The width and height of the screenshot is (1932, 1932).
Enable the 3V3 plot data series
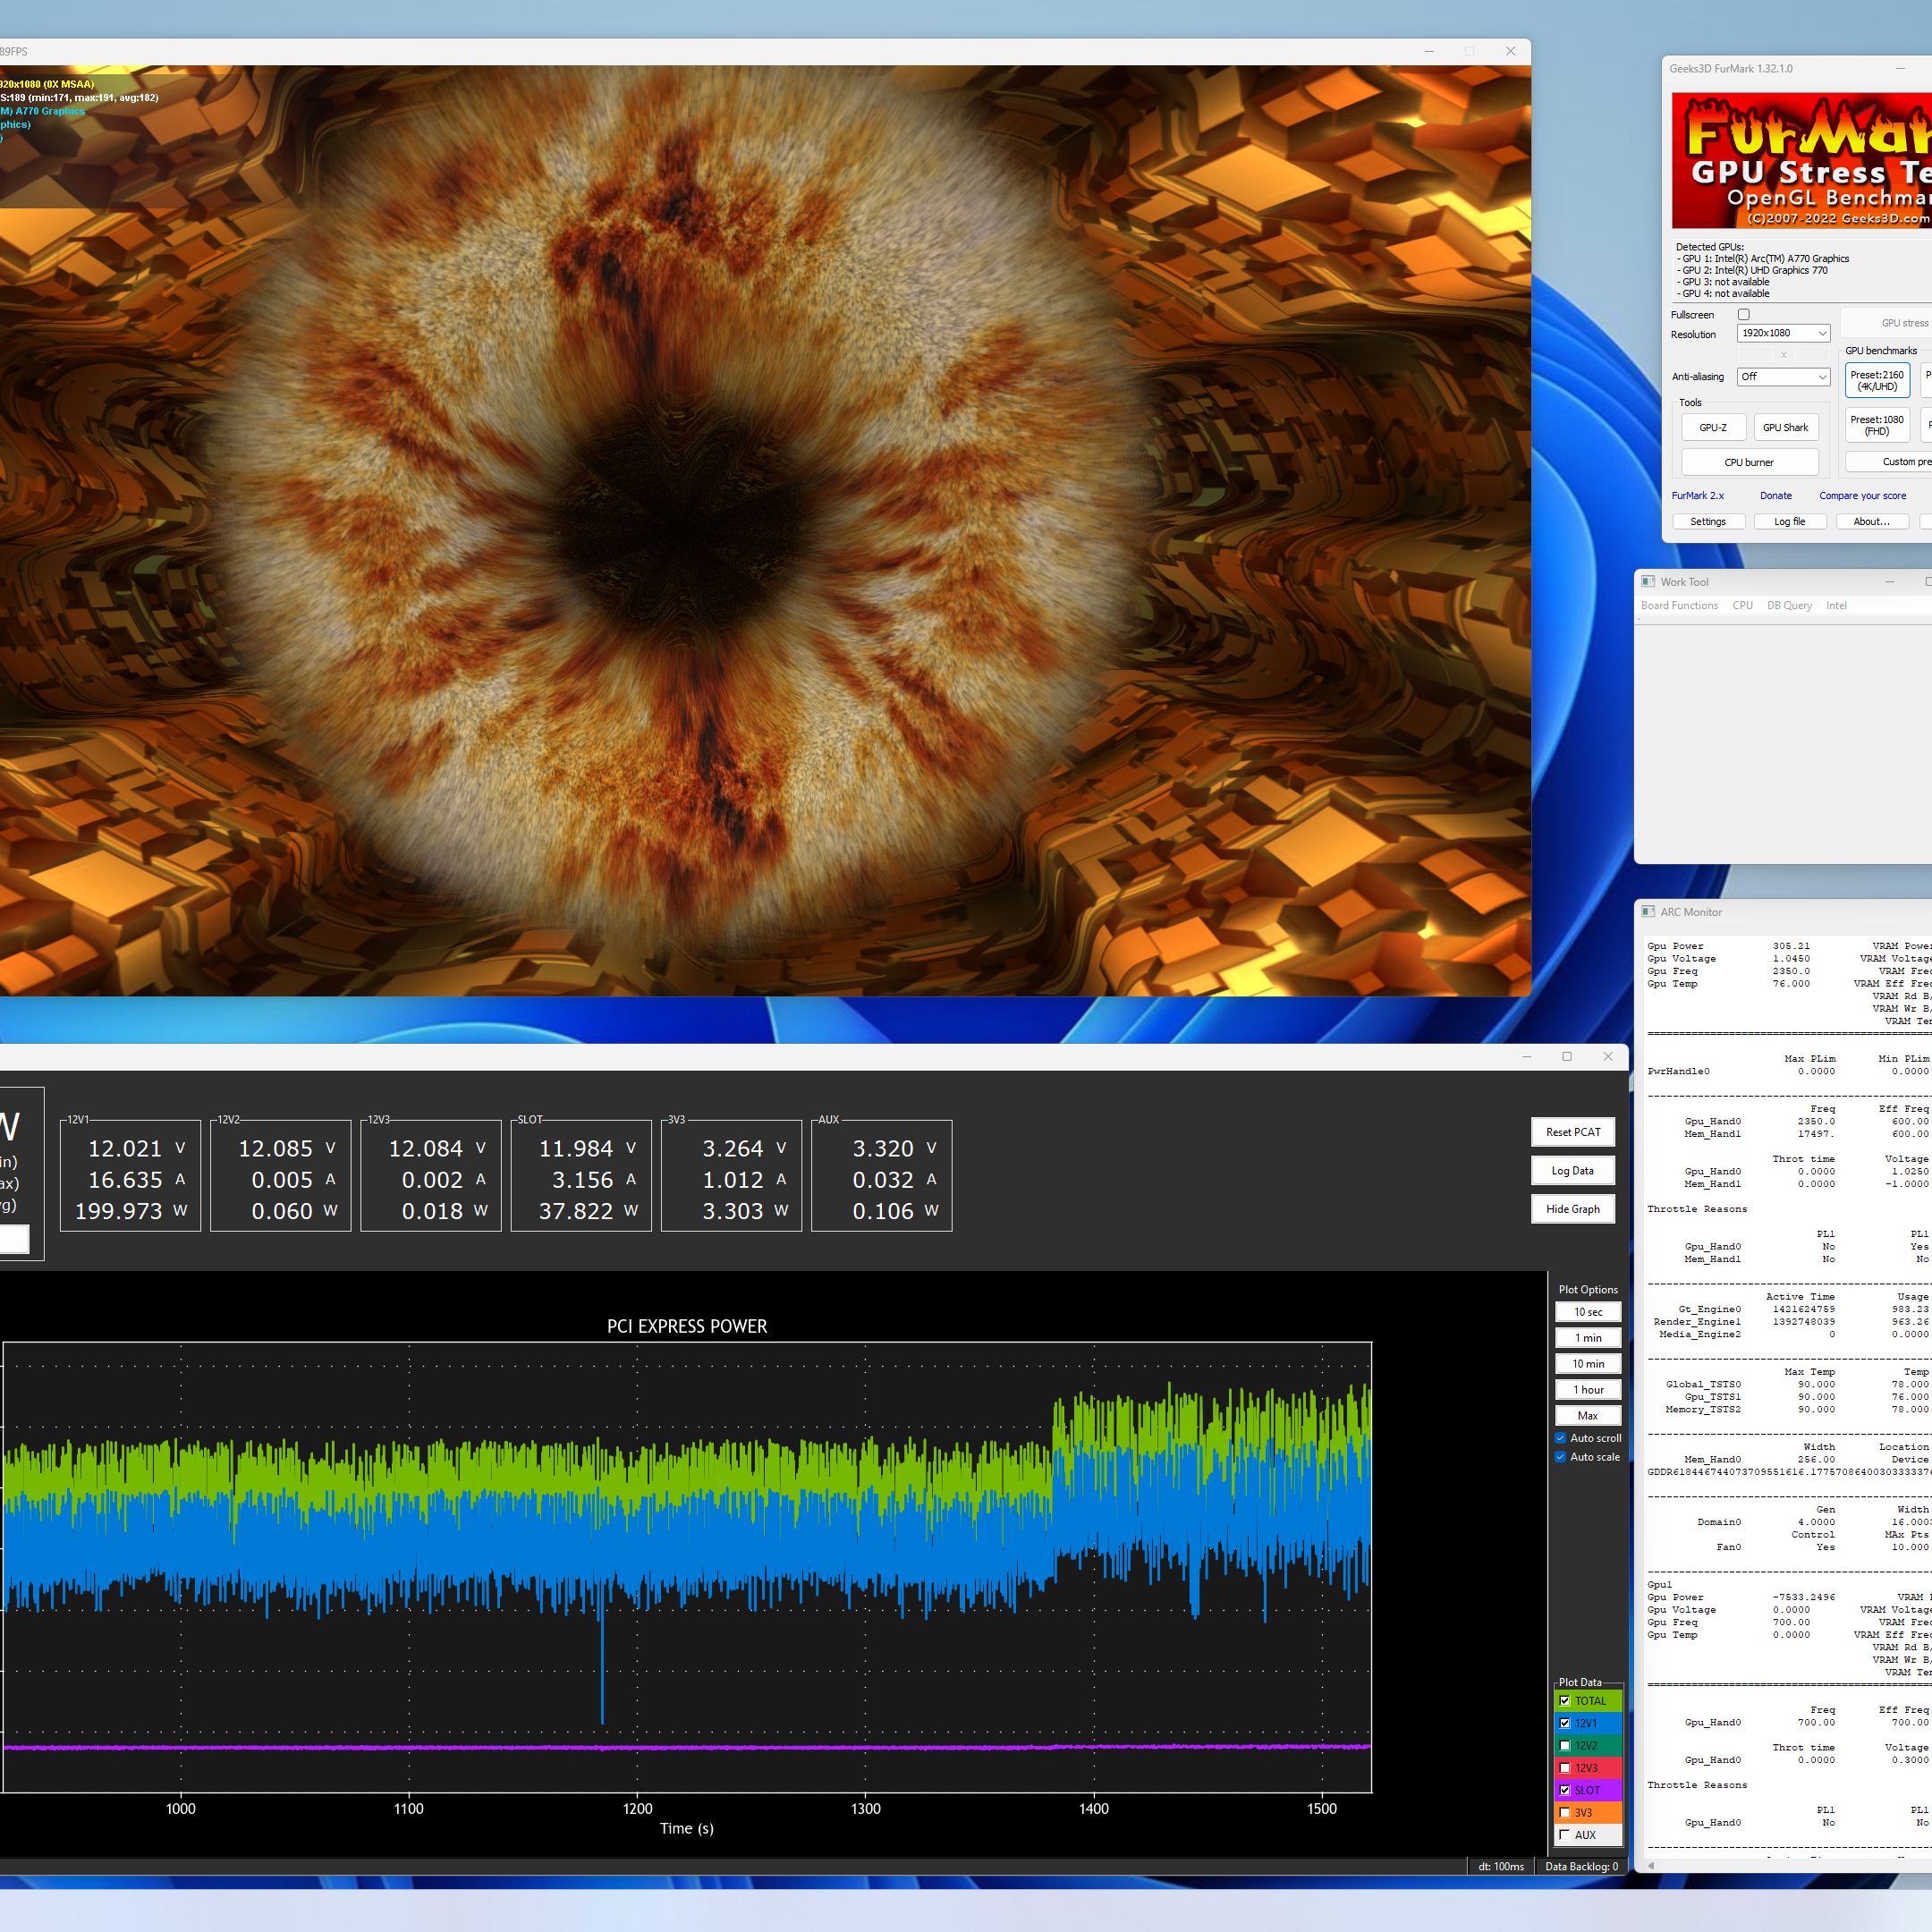tap(1565, 1812)
